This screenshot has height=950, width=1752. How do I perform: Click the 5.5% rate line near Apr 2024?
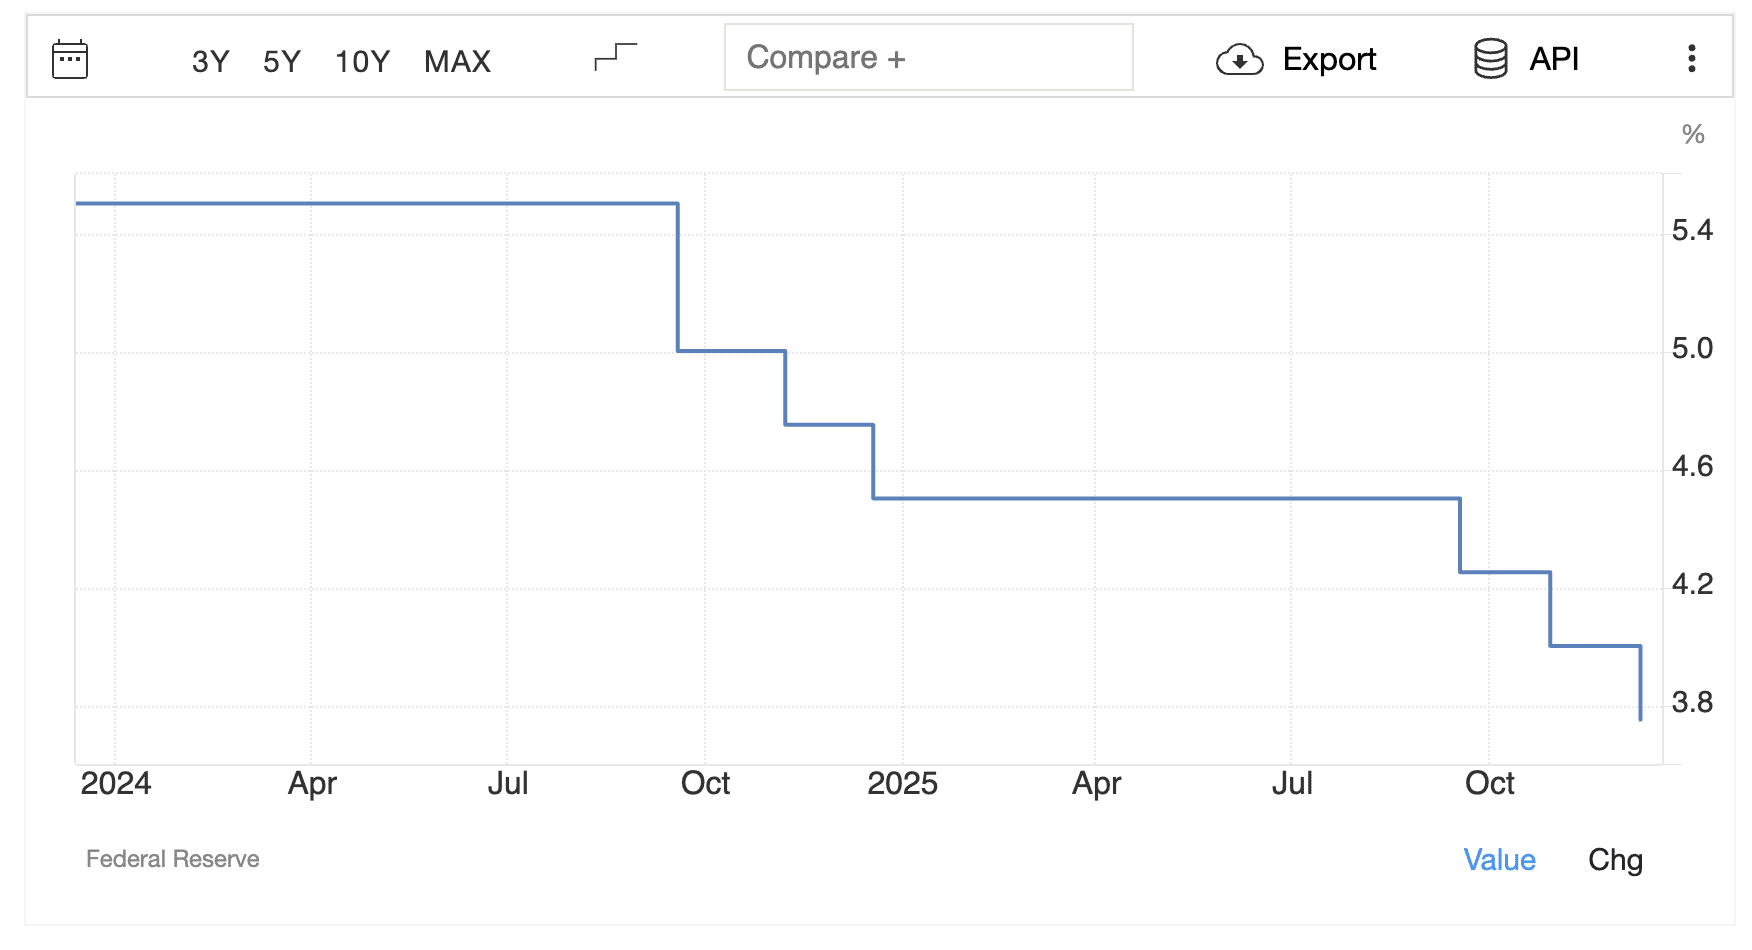[x=311, y=204]
